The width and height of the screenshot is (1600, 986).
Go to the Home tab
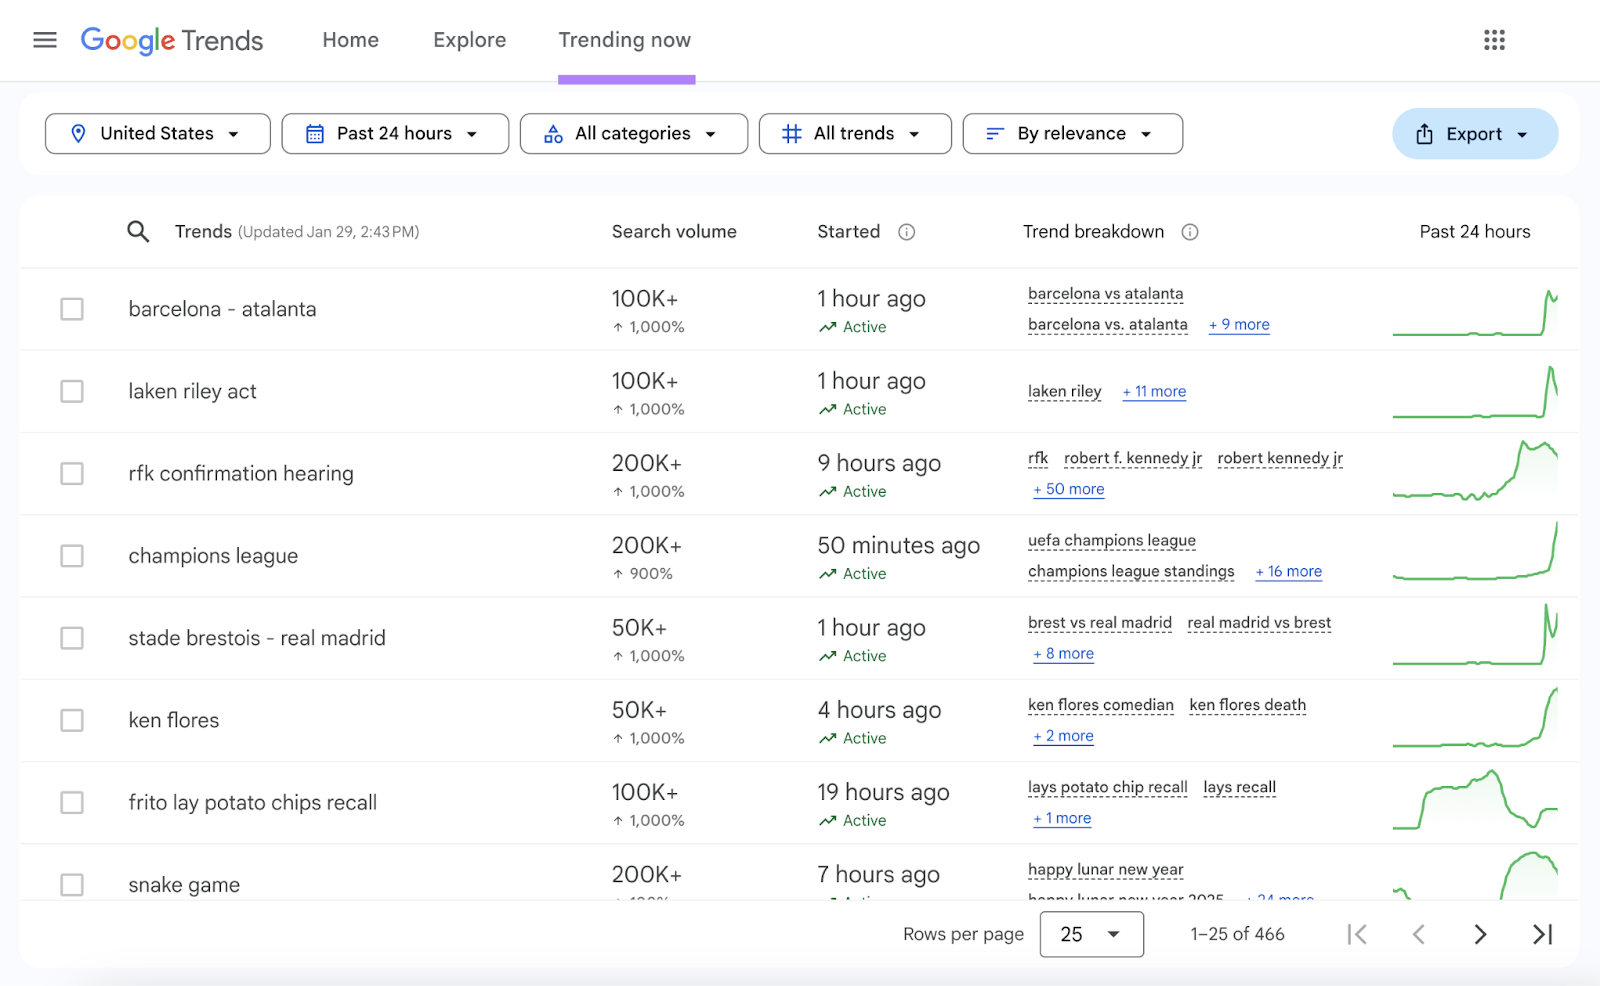point(349,40)
